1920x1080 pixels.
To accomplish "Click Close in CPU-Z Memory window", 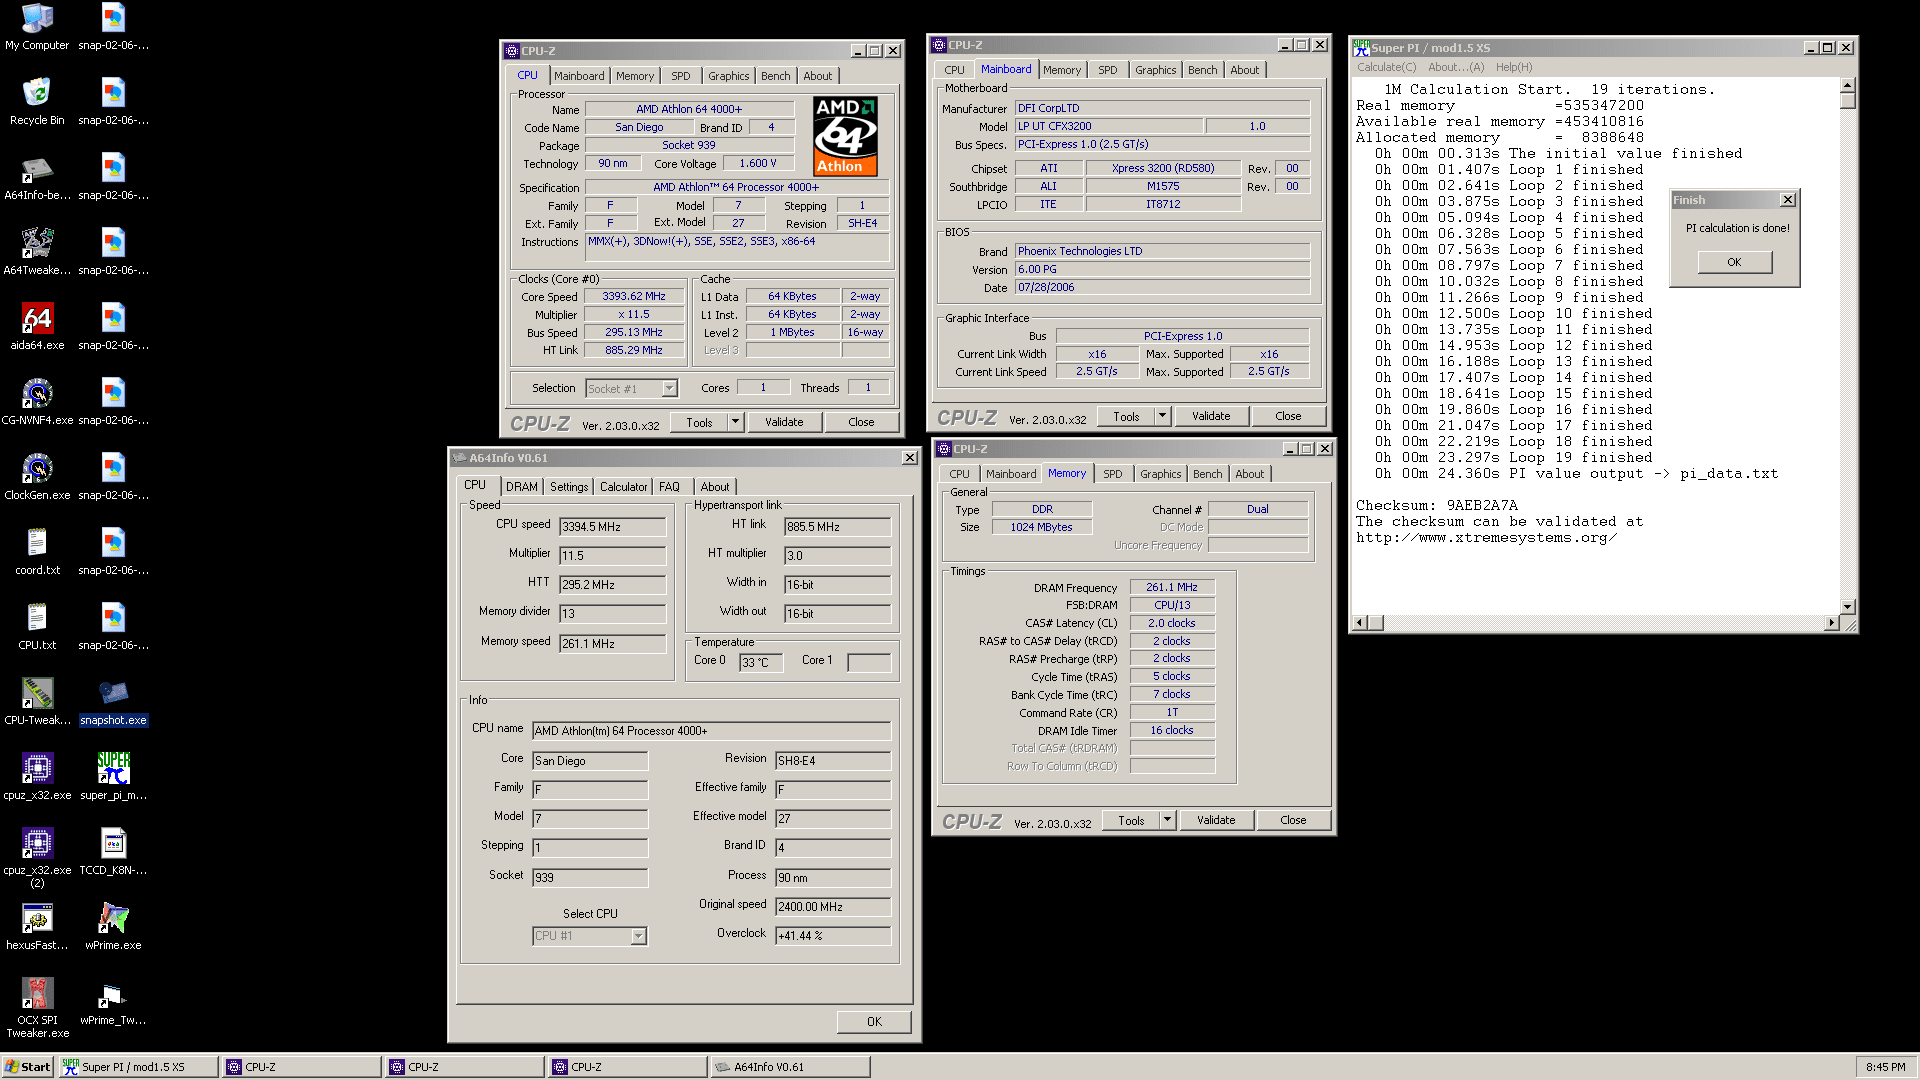I will pyautogui.click(x=1293, y=820).
